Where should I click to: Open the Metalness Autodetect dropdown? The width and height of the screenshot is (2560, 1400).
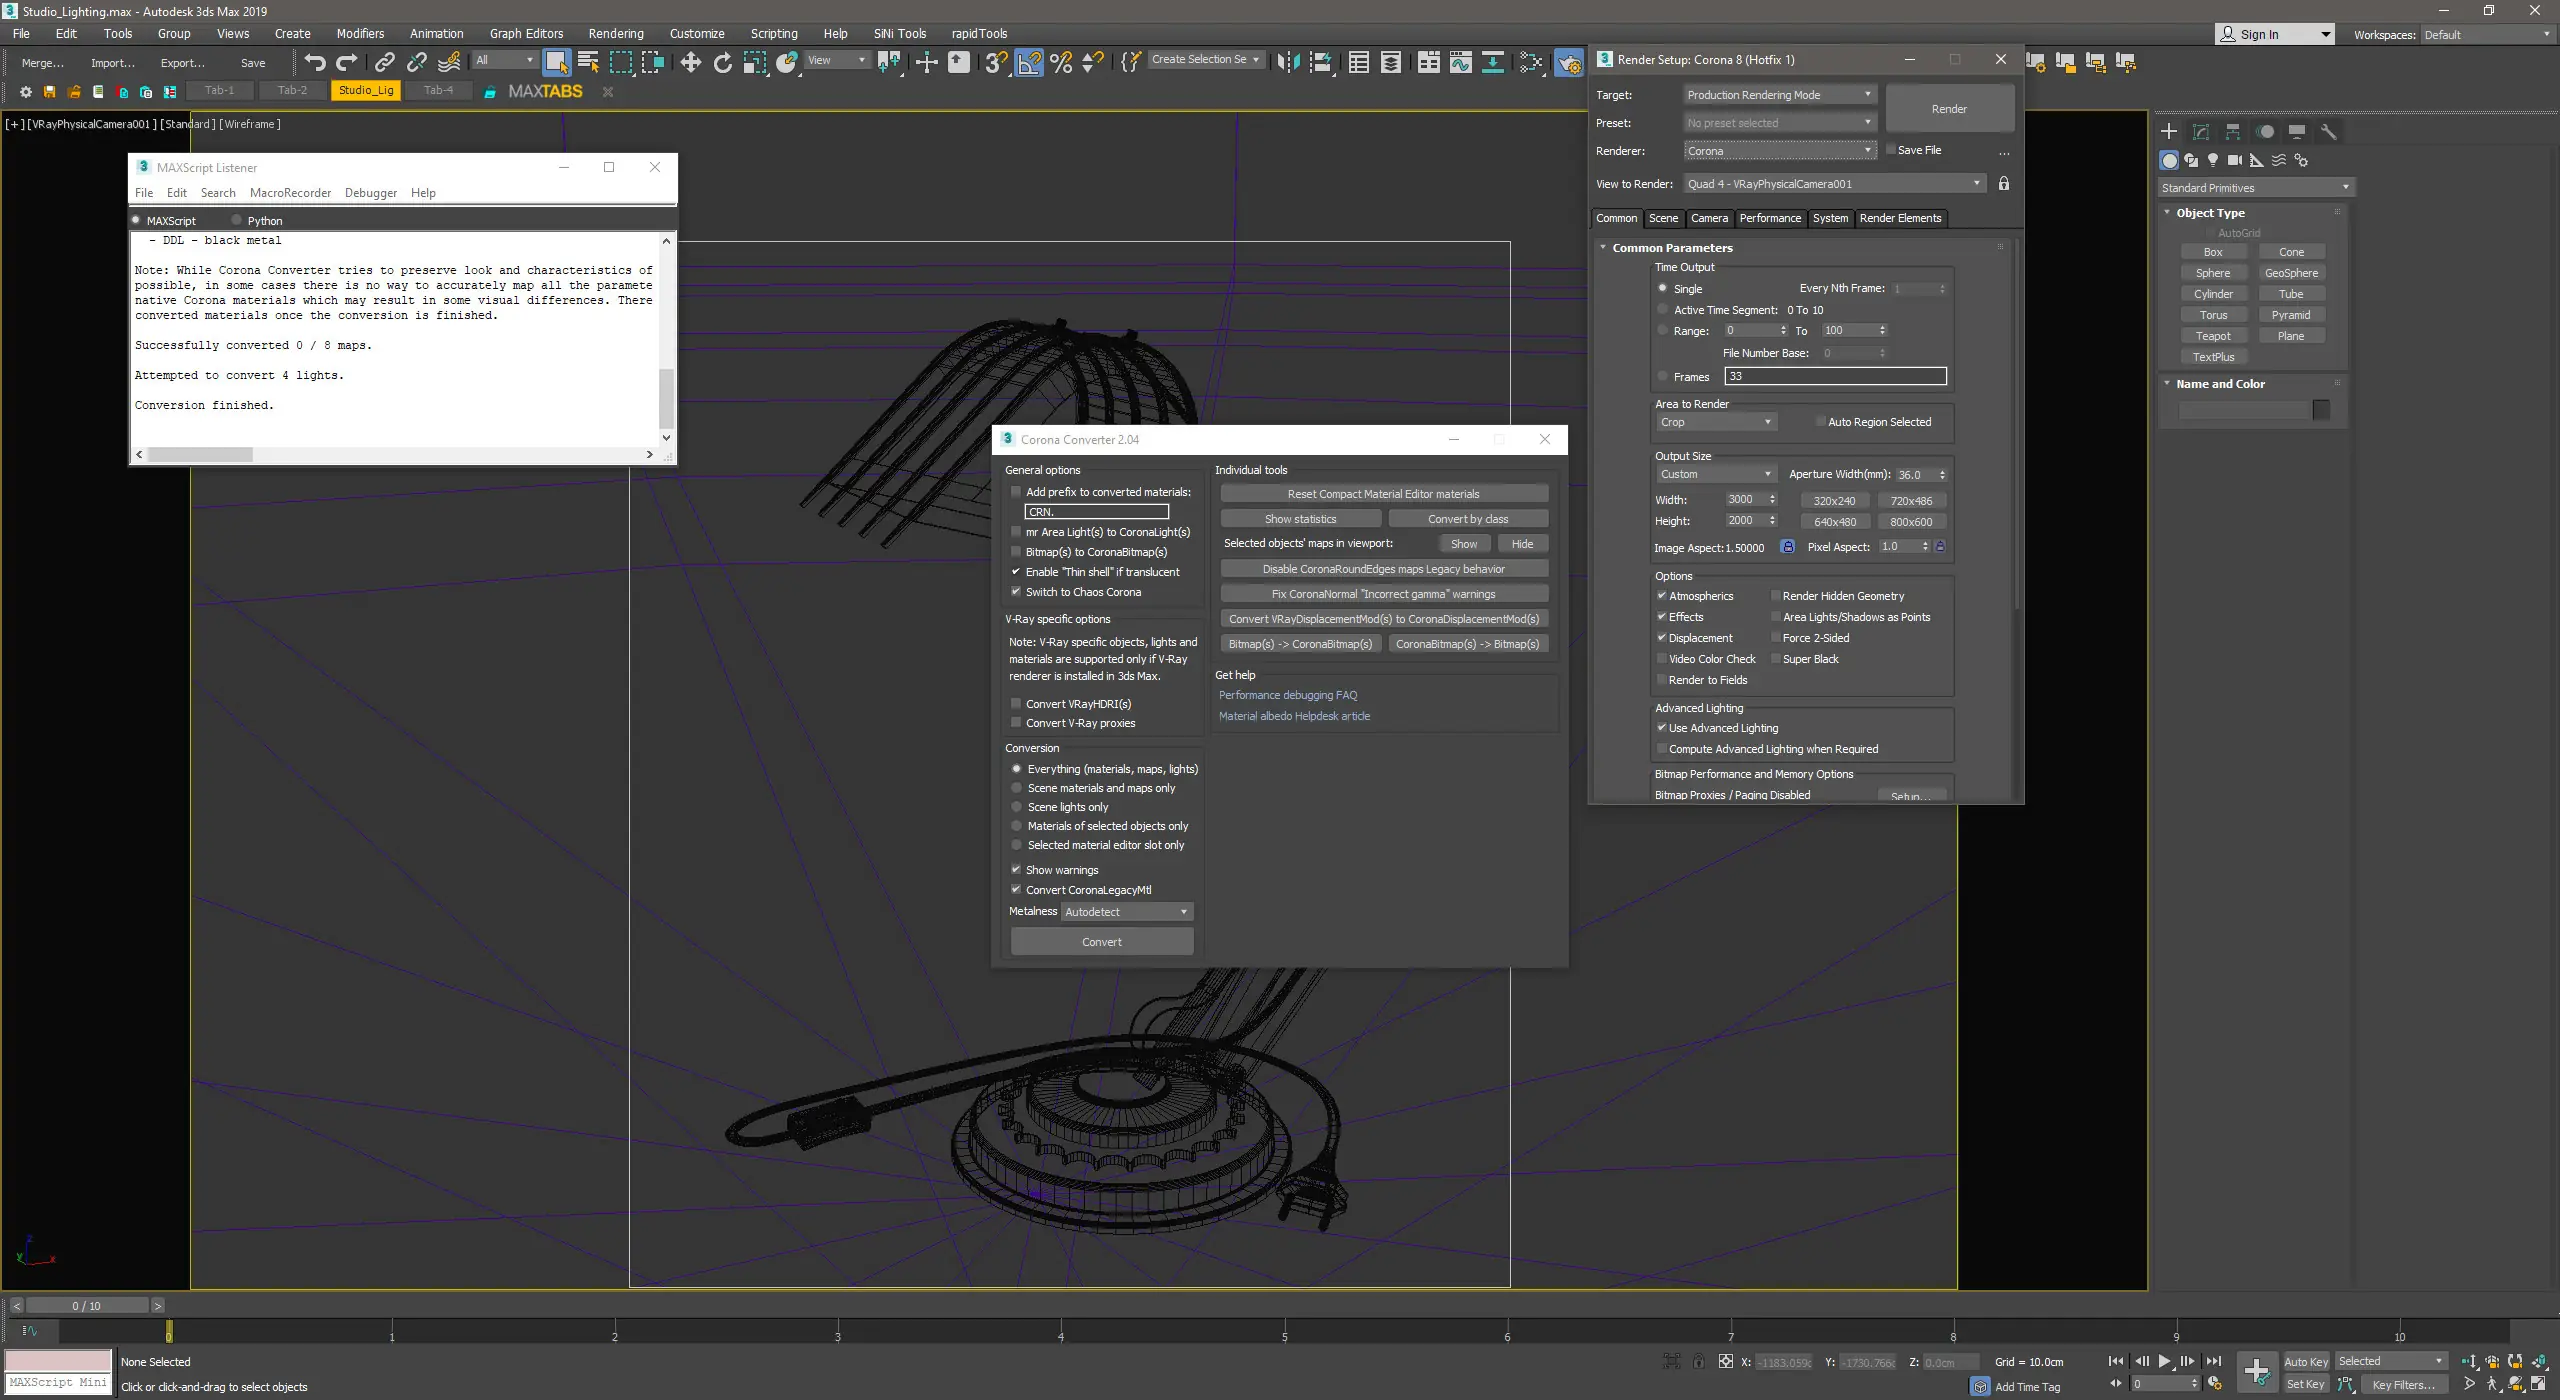pos(1126,912)
